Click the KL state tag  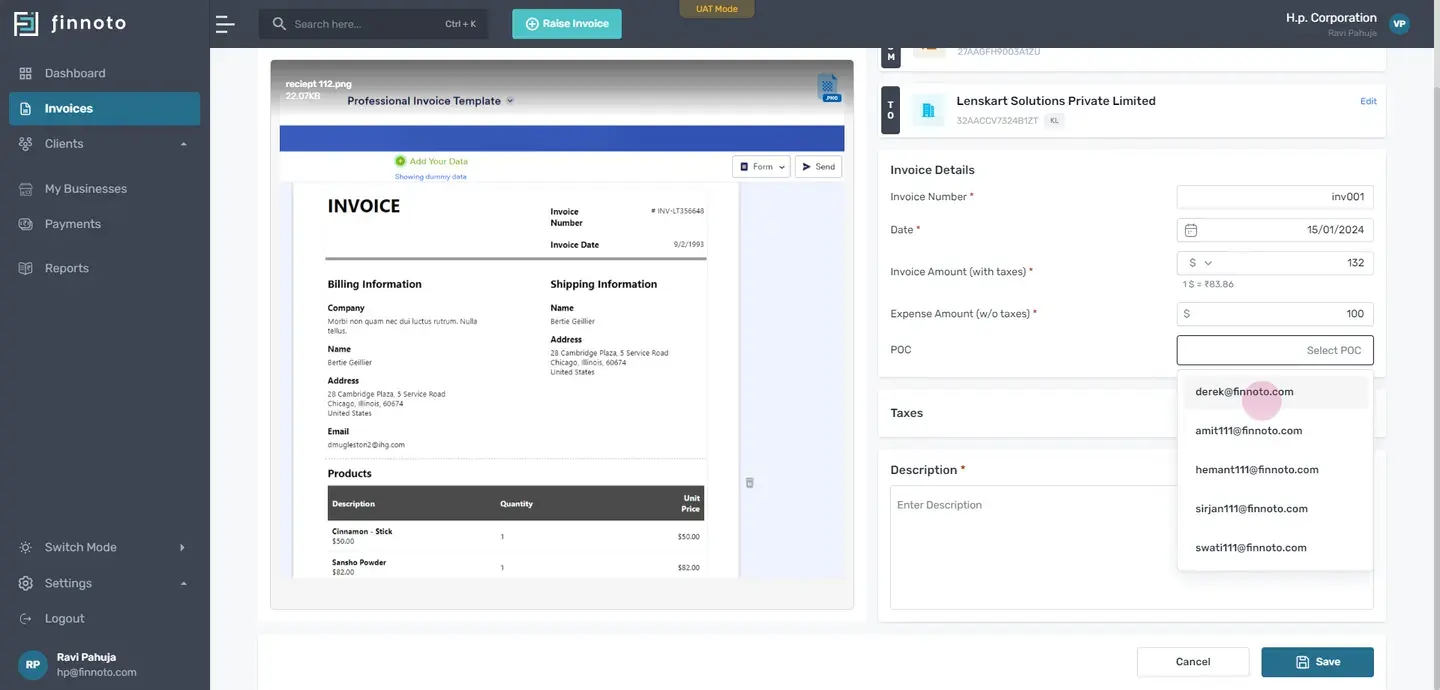coord(1054,121)
